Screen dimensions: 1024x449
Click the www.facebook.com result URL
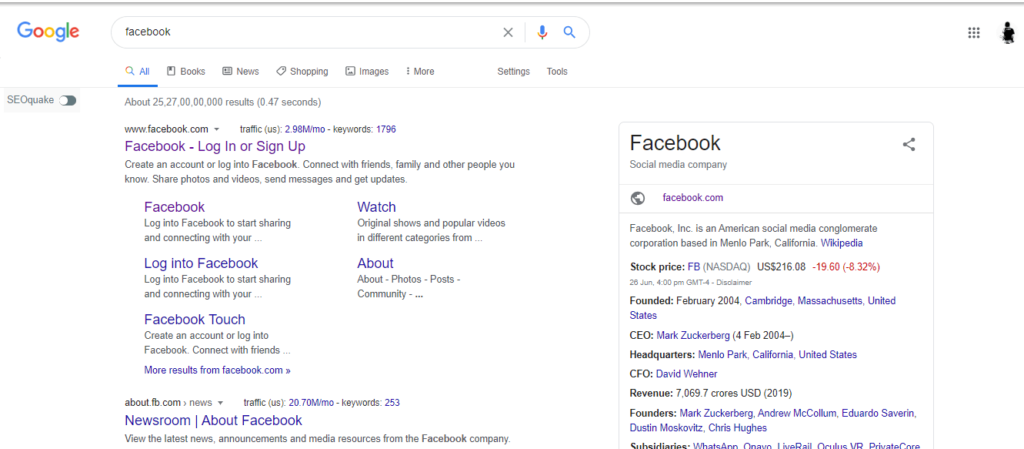click(167, 129)
